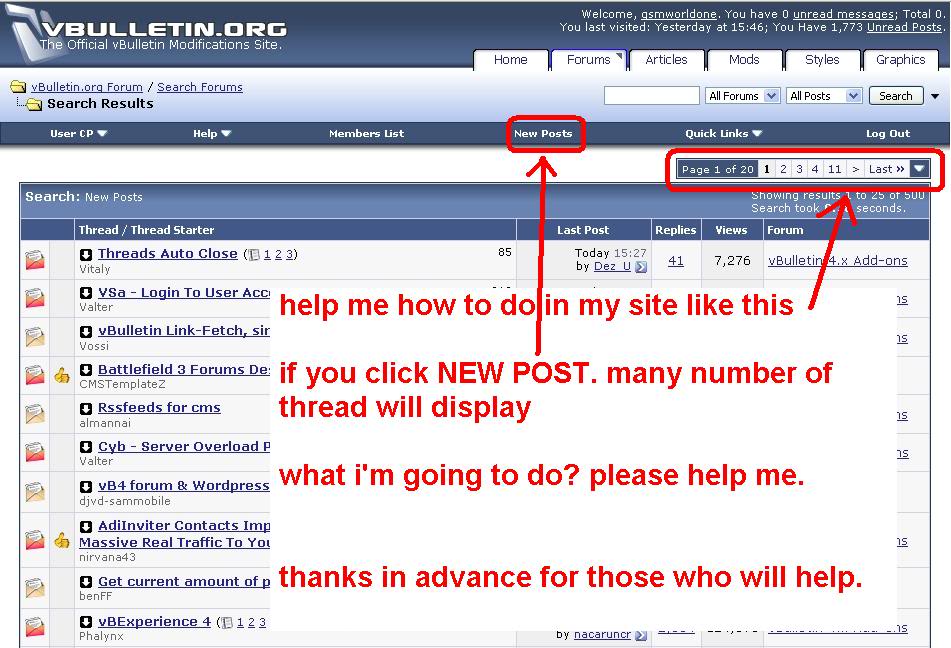Click the envelope icon in the Battlefield 3 row
The height and width of the screenshot is (648, 951).
35,375
